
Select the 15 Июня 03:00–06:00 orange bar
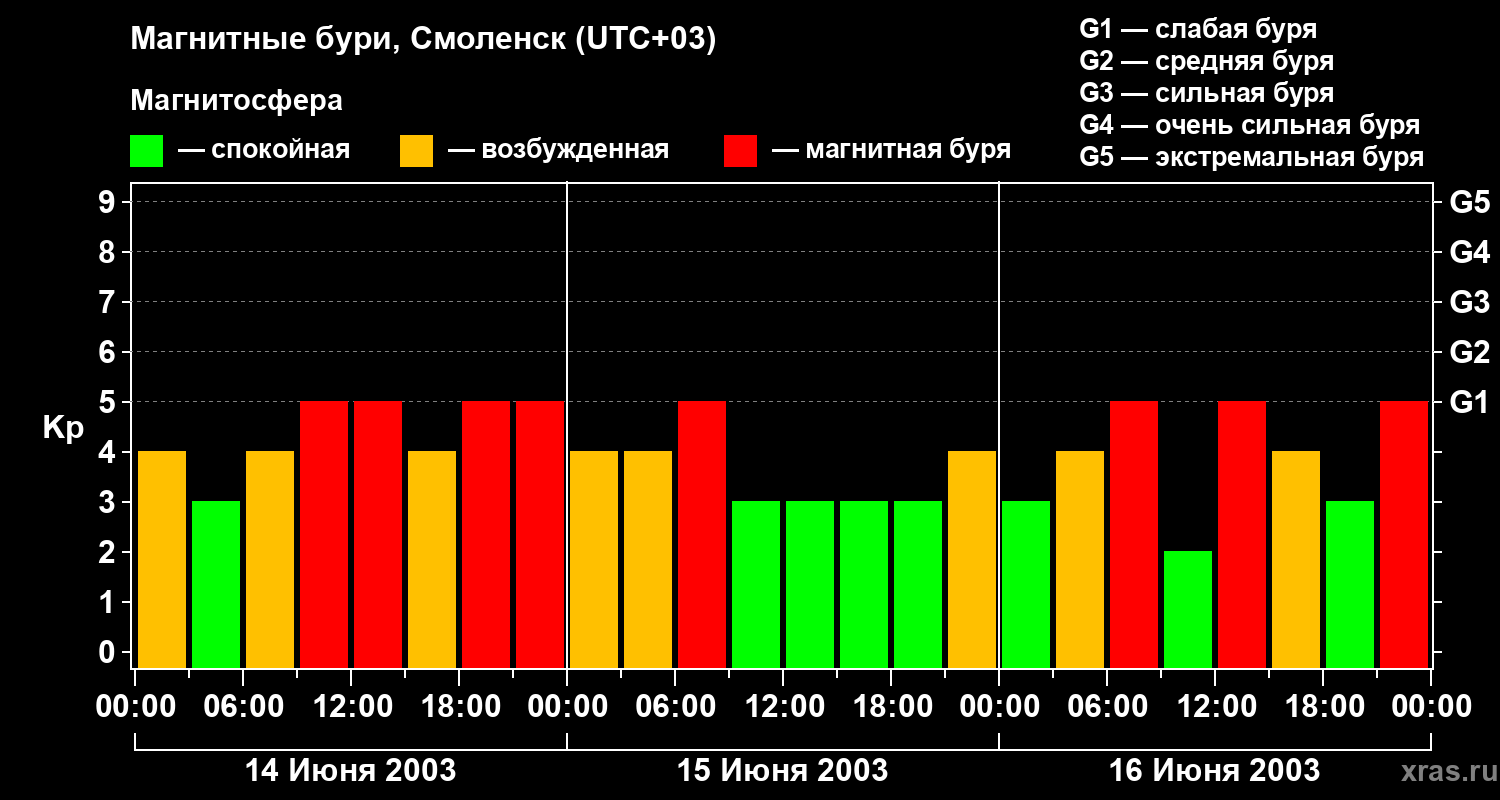[x=648, y=559]
